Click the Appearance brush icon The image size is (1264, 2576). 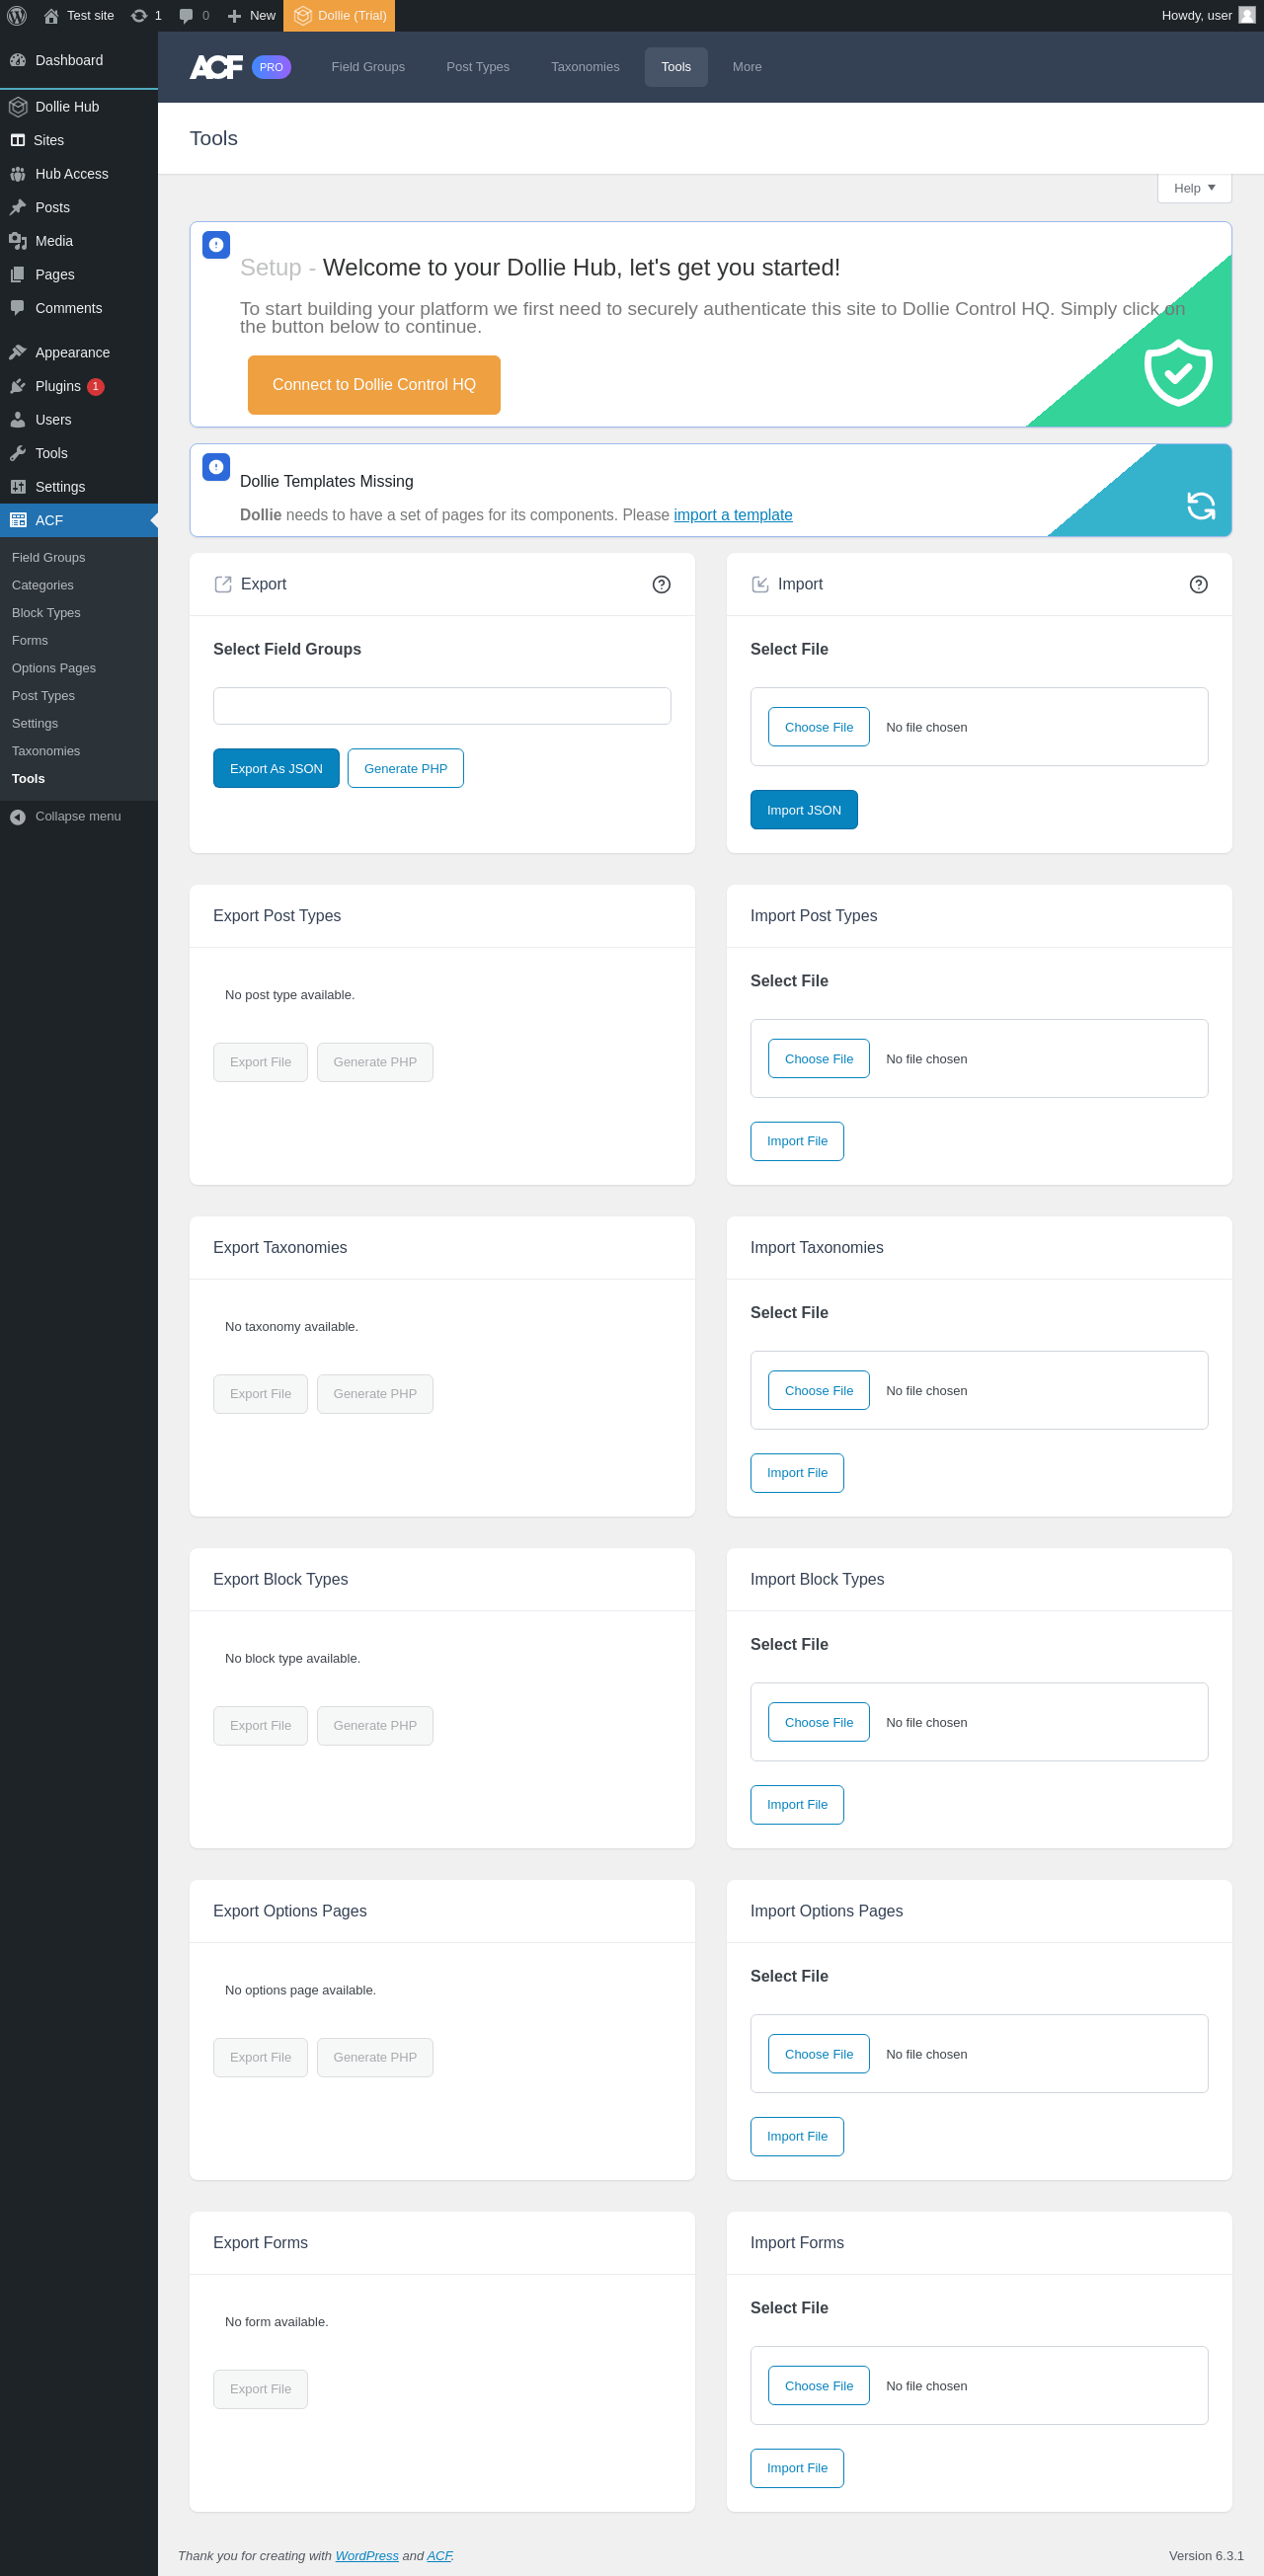pyautogui.click(x=18, y=352)
